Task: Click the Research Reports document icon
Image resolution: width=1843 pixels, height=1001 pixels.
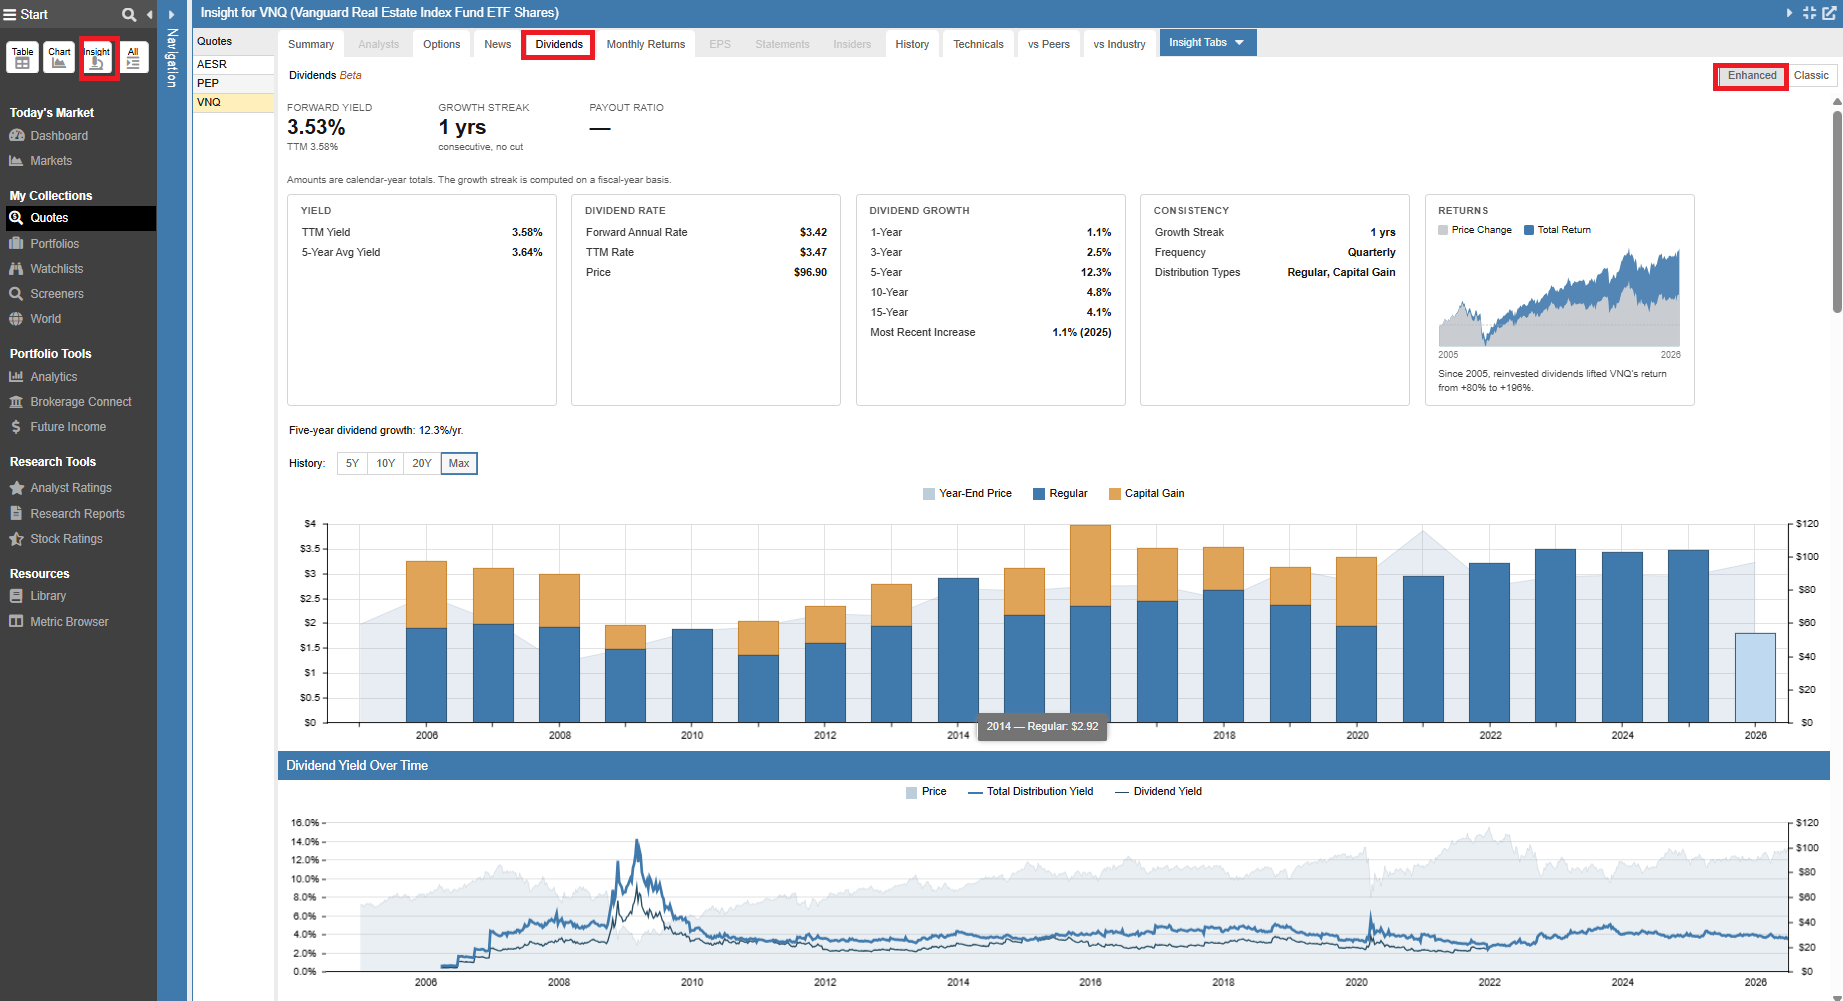Action: (16, 513)
